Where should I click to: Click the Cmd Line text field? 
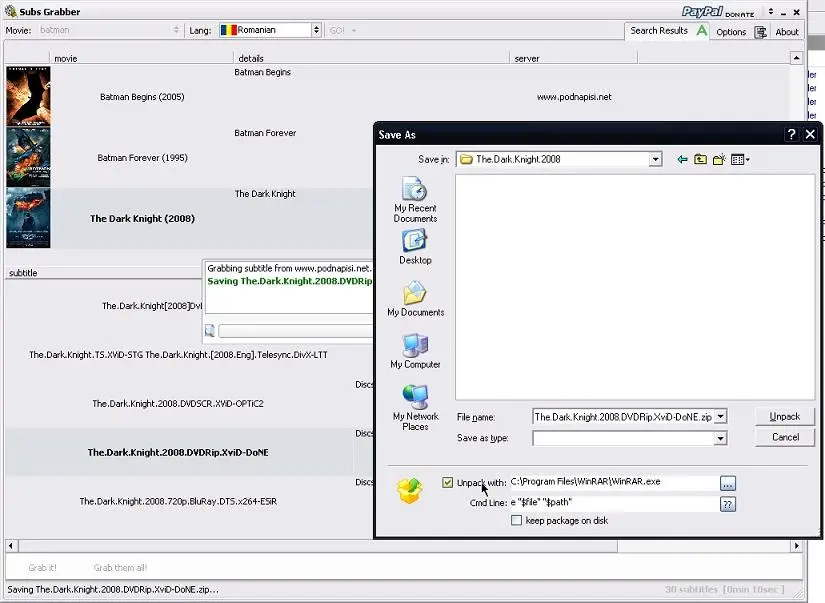coord(614,502)
